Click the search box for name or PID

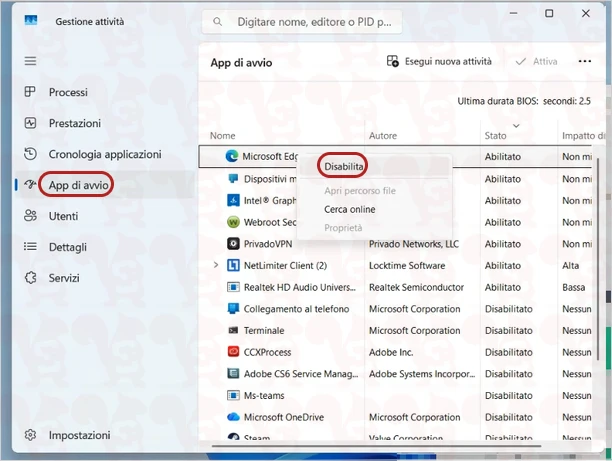click(302, 22)
